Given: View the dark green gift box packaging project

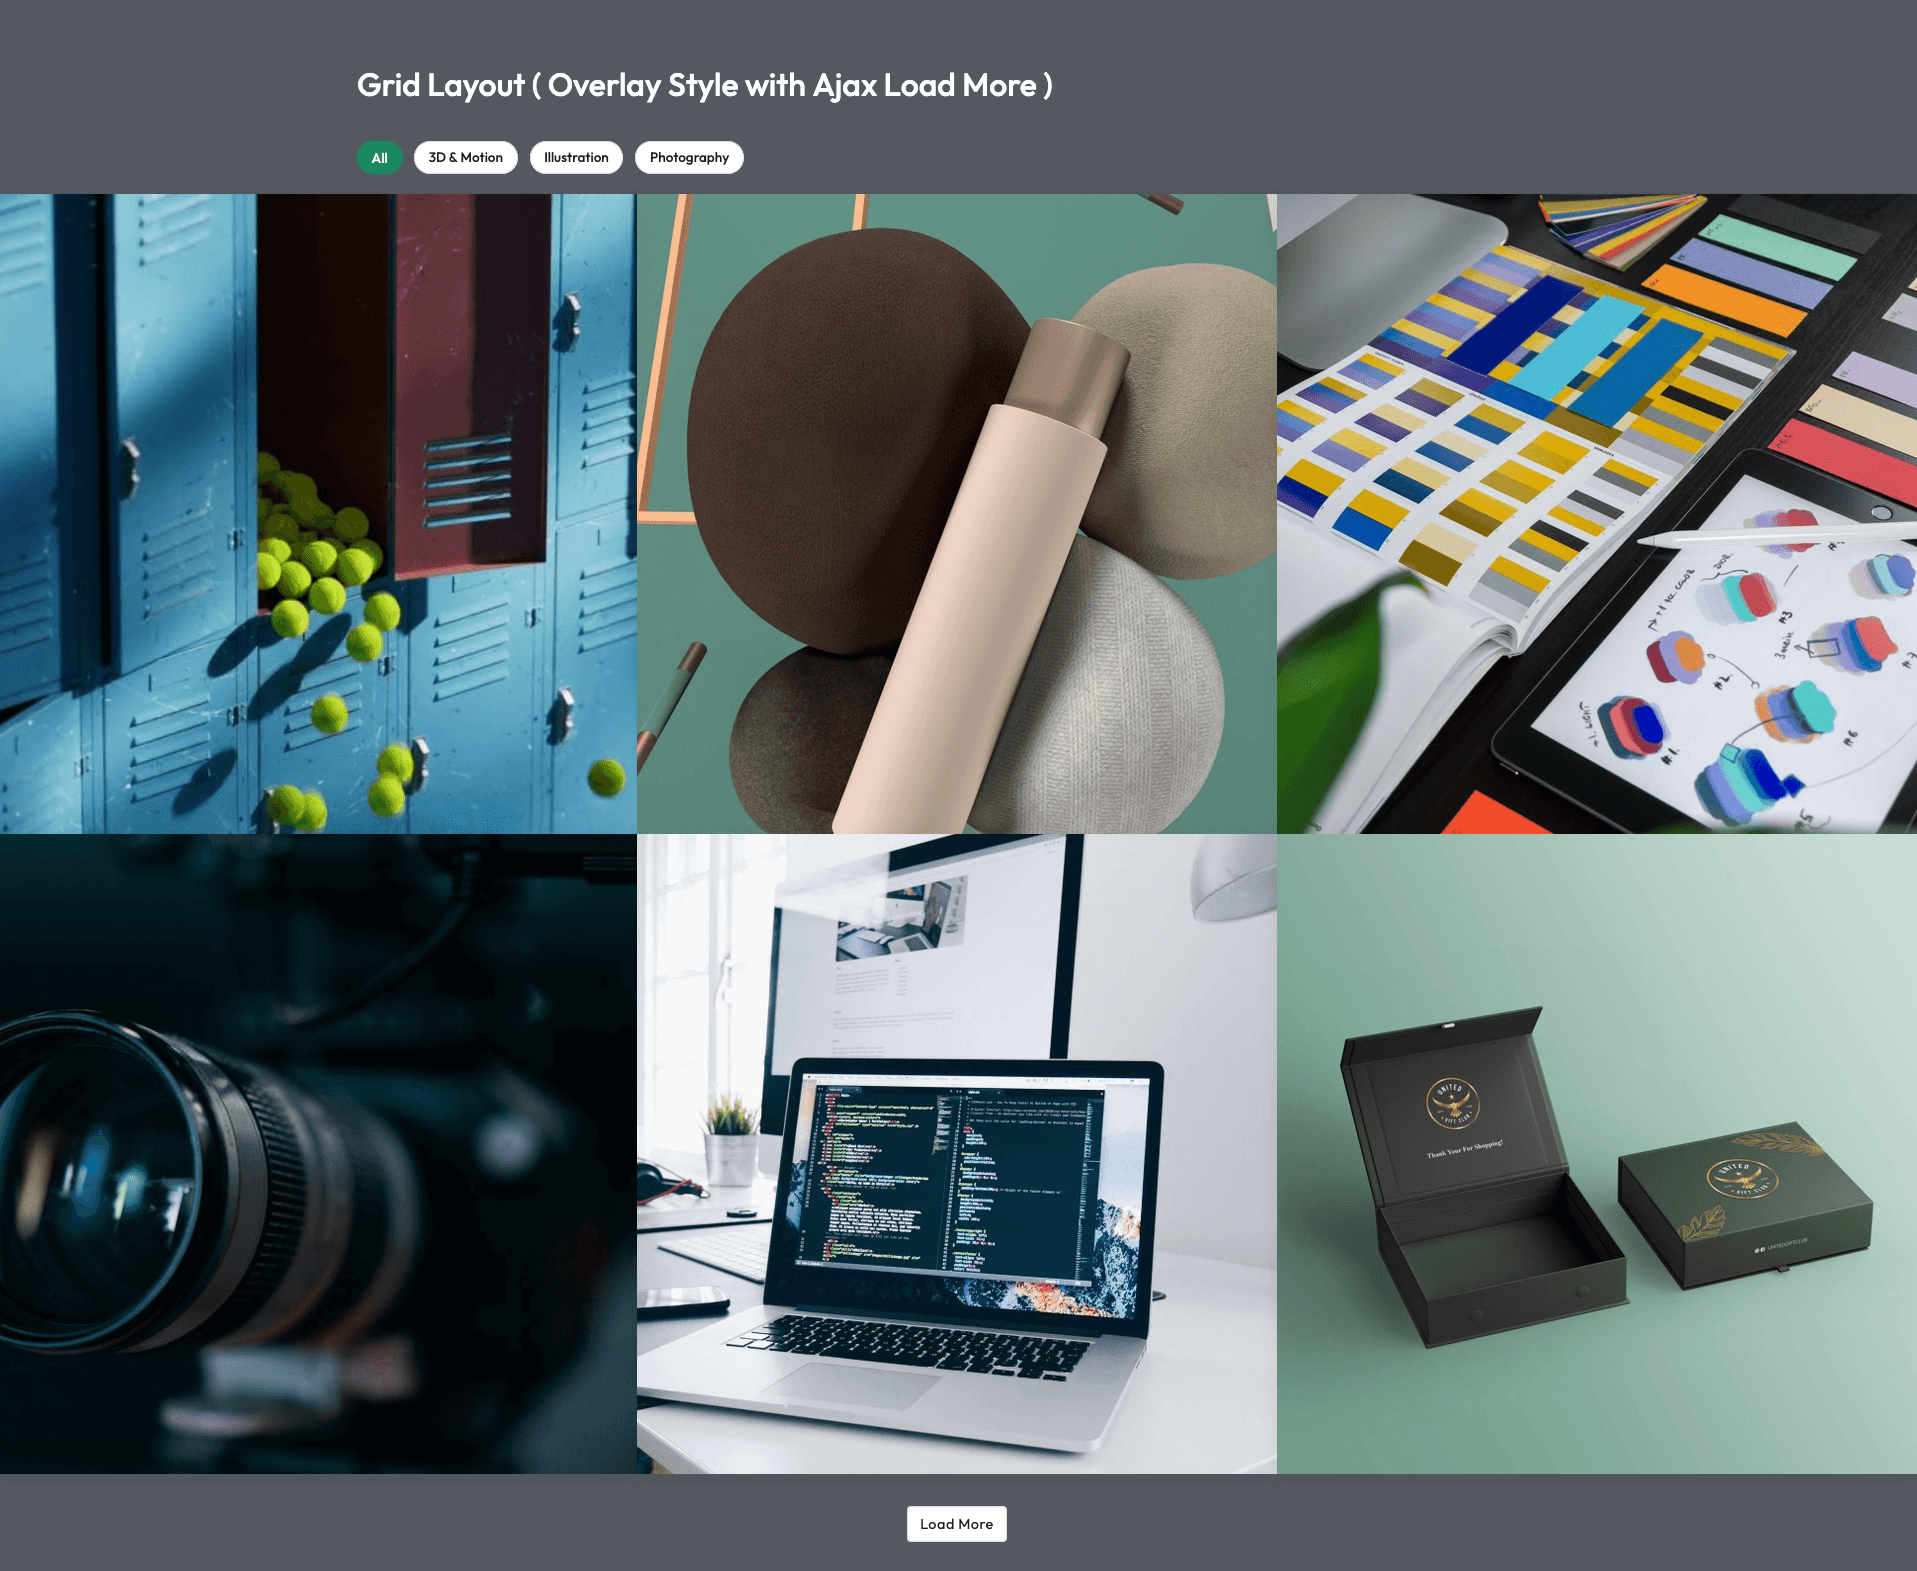Looking at the screenshot, I should pos(1597,1154).
